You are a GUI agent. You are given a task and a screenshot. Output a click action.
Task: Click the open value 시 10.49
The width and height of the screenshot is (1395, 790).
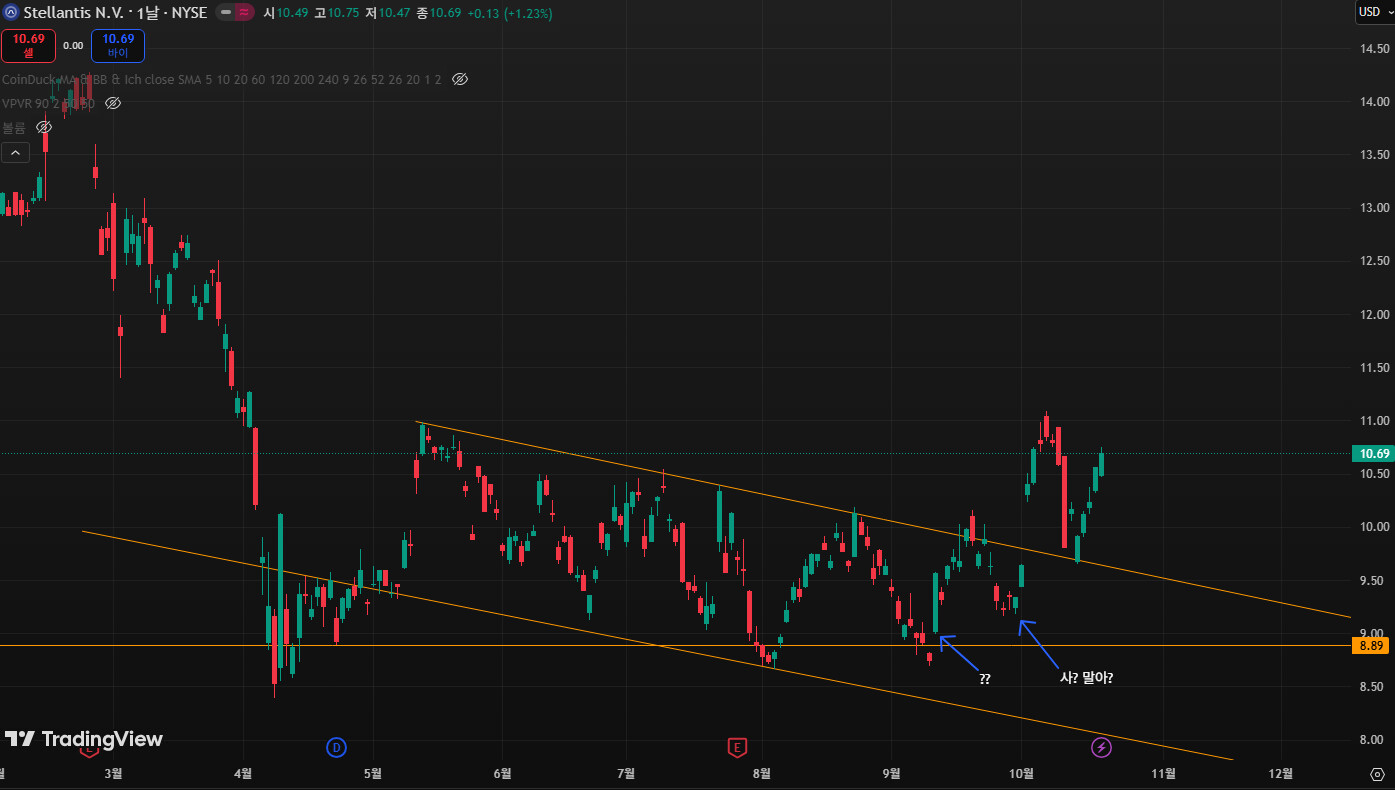tap(286, 13)
